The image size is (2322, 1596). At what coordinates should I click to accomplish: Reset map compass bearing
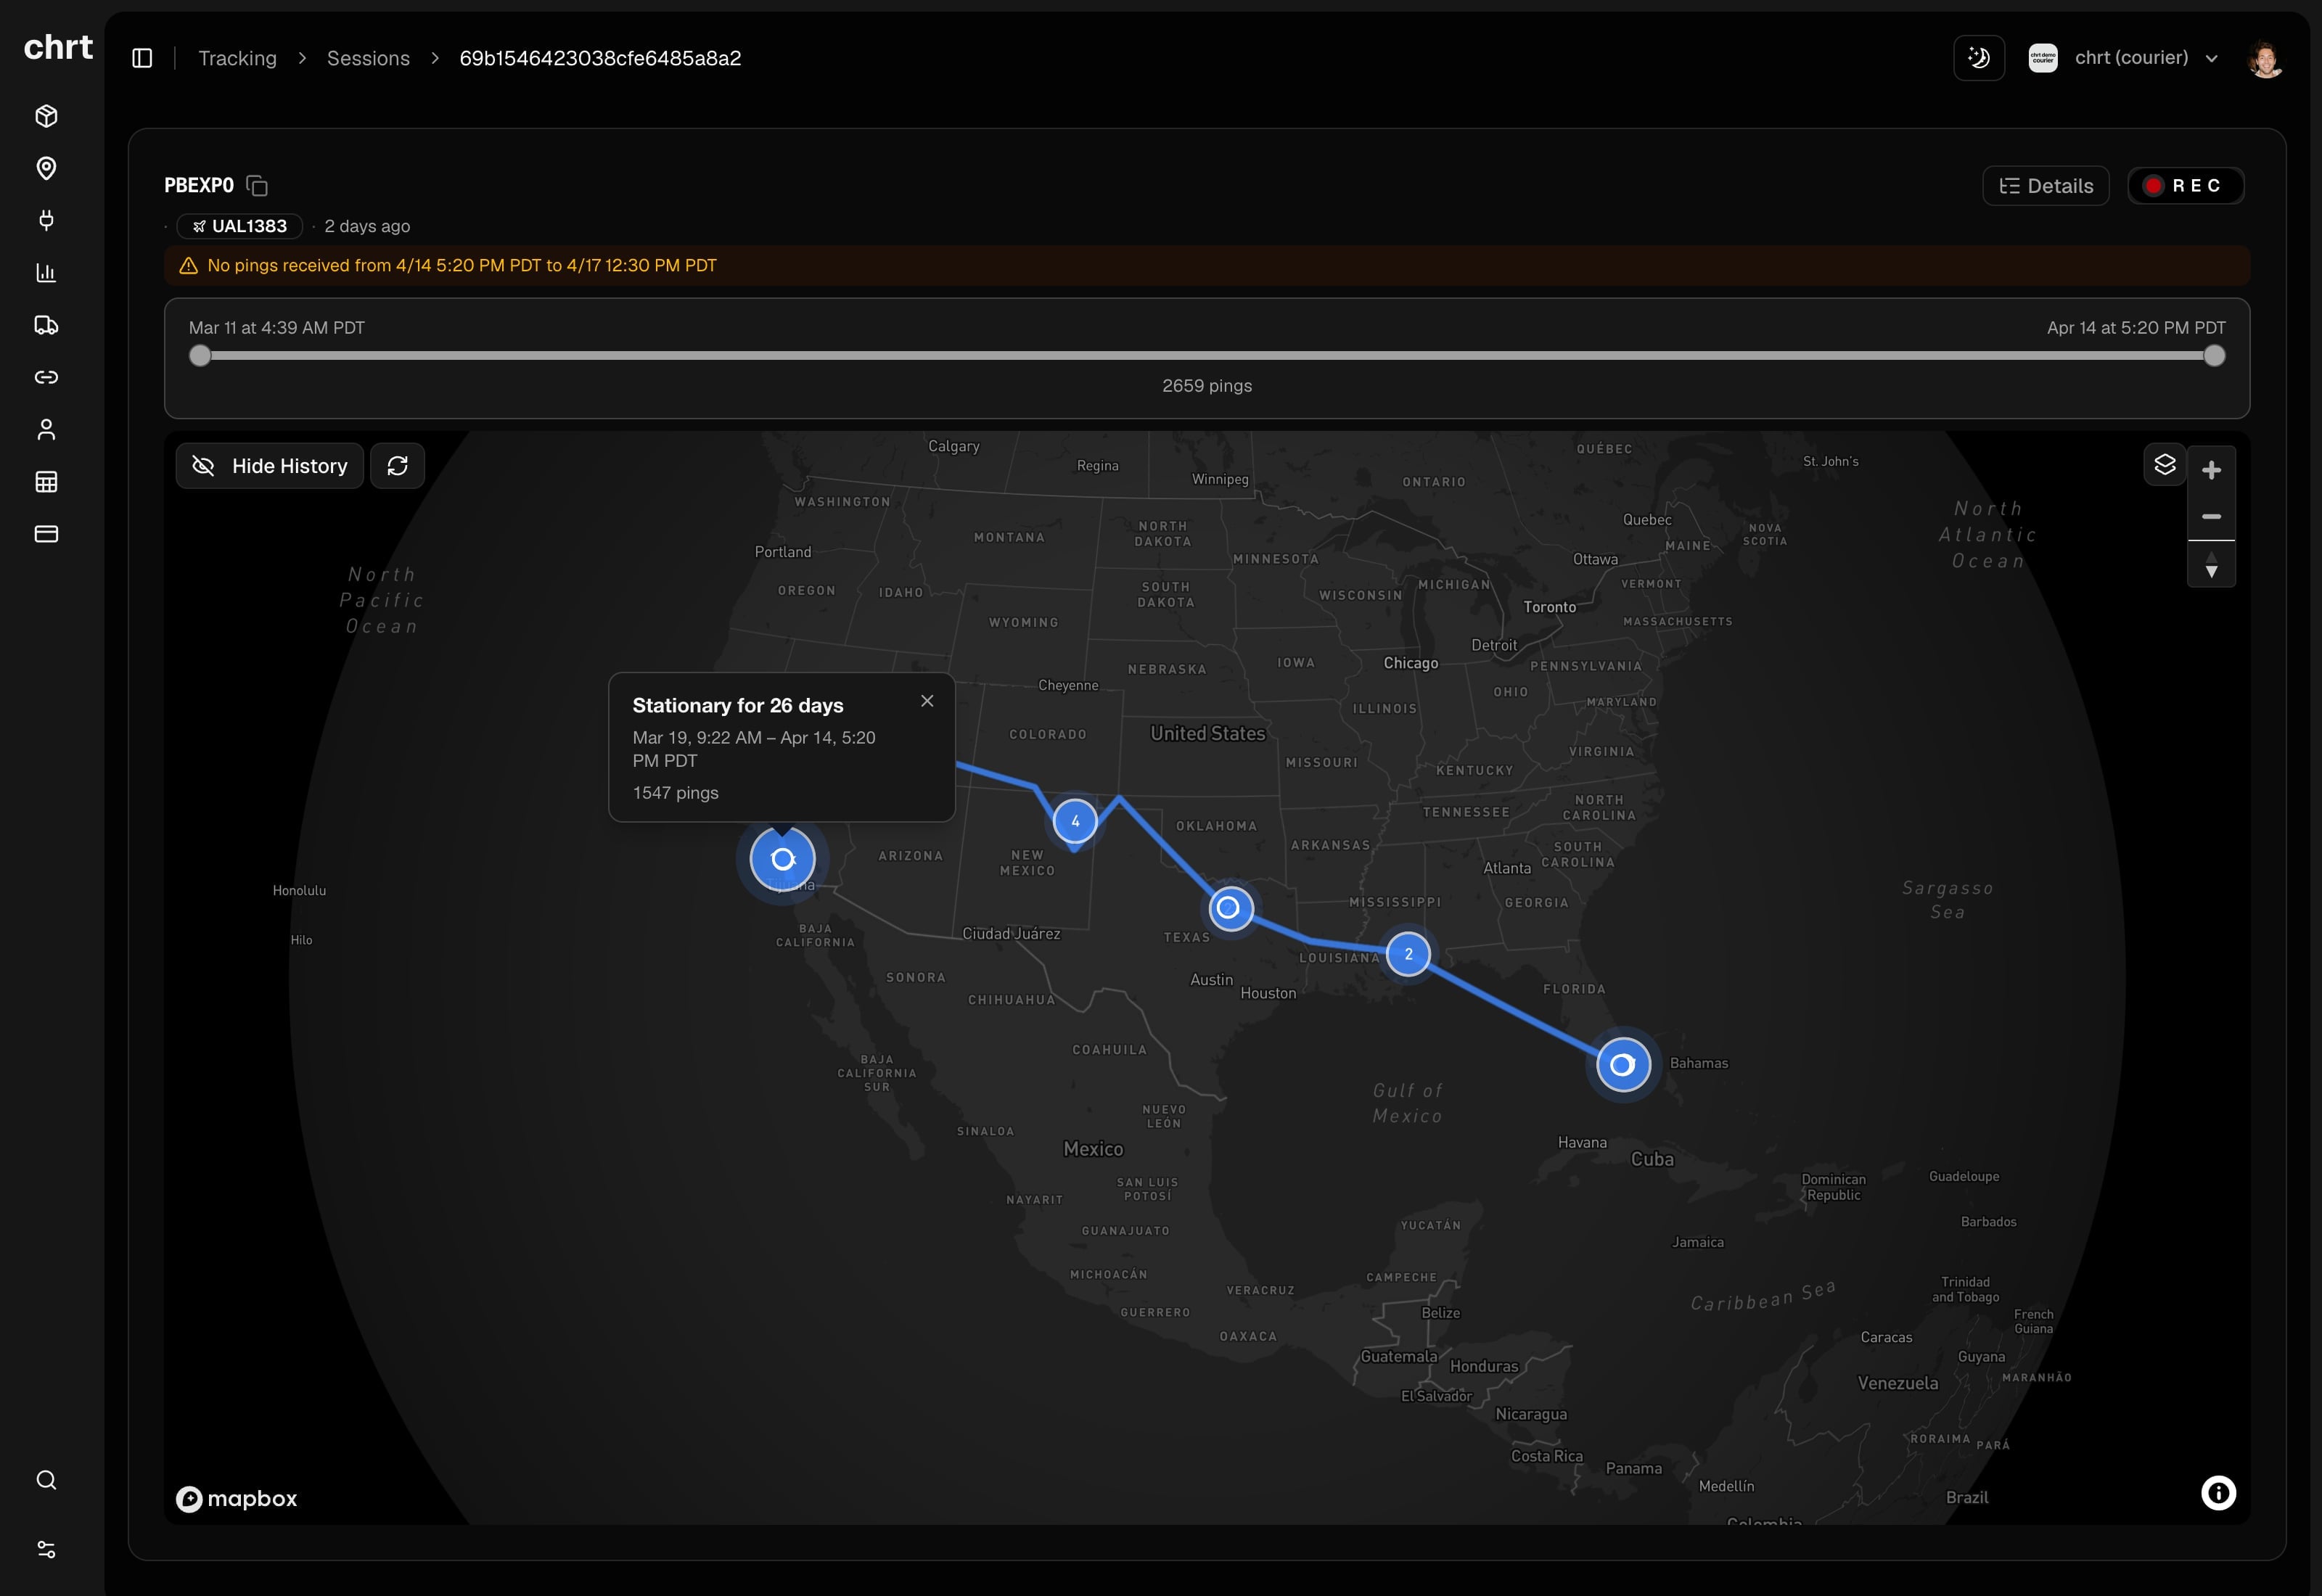coord(2212,565)
